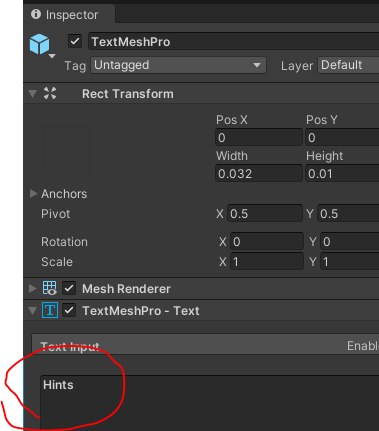
Task: Click the Height label
Action: [x=325, y=156]
